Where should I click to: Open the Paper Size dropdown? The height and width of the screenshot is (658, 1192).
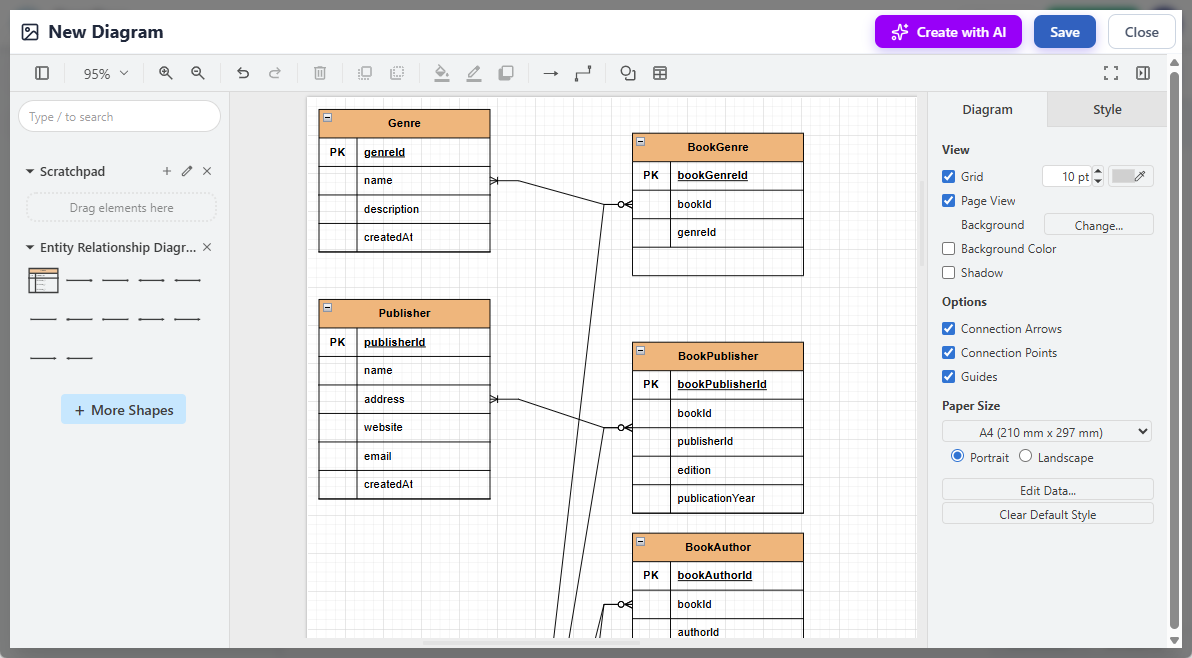click(x=1047, y=431)
